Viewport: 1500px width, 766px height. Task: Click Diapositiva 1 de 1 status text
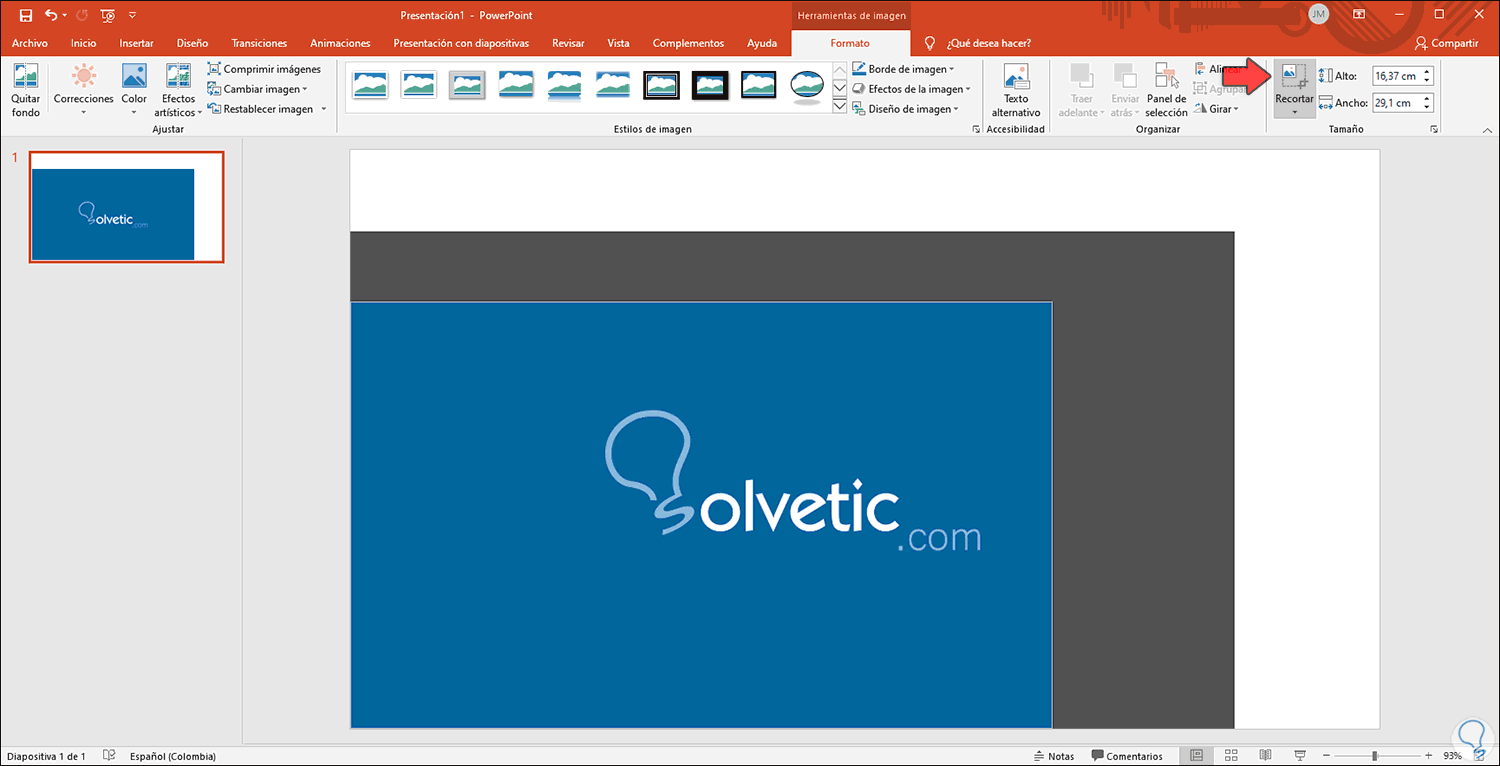47,756
